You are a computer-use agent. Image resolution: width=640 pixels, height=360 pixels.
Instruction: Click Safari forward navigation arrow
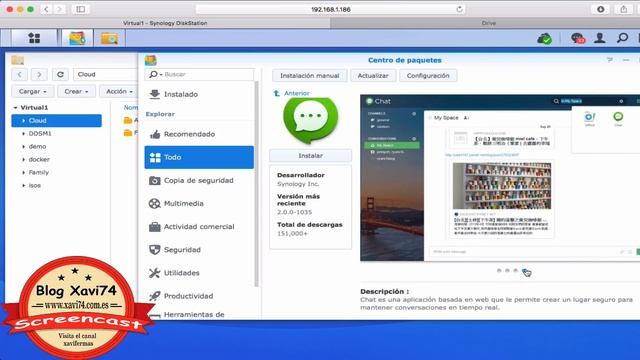click(60, 9)
